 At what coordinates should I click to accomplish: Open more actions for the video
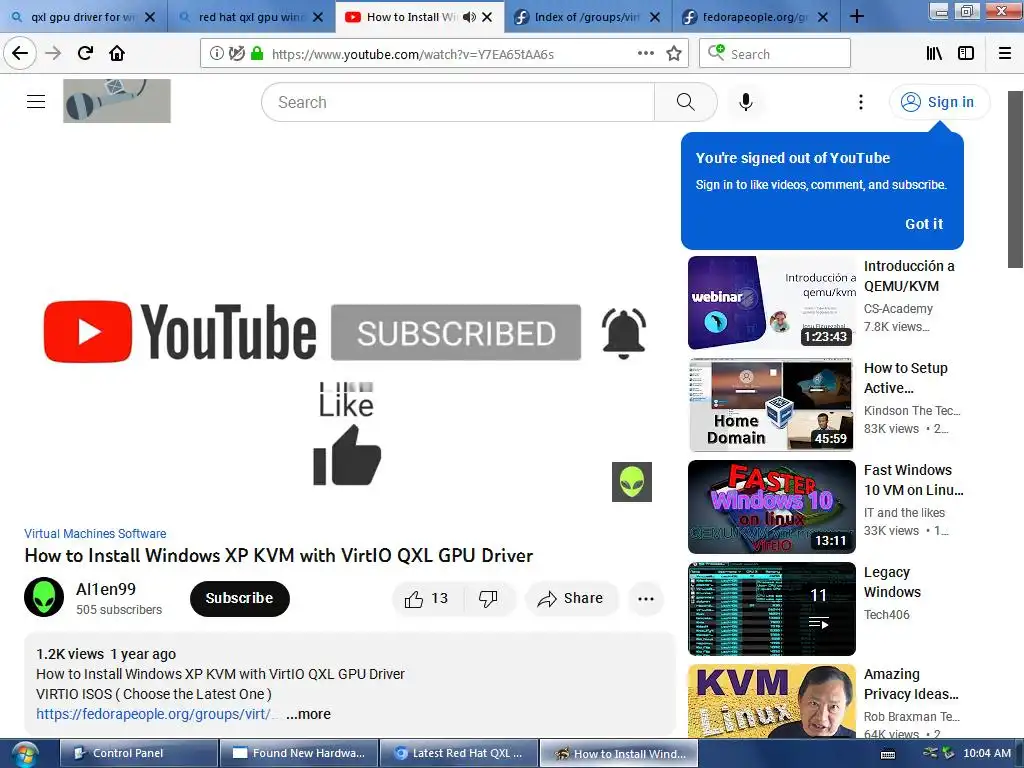(x=646, y=598)
